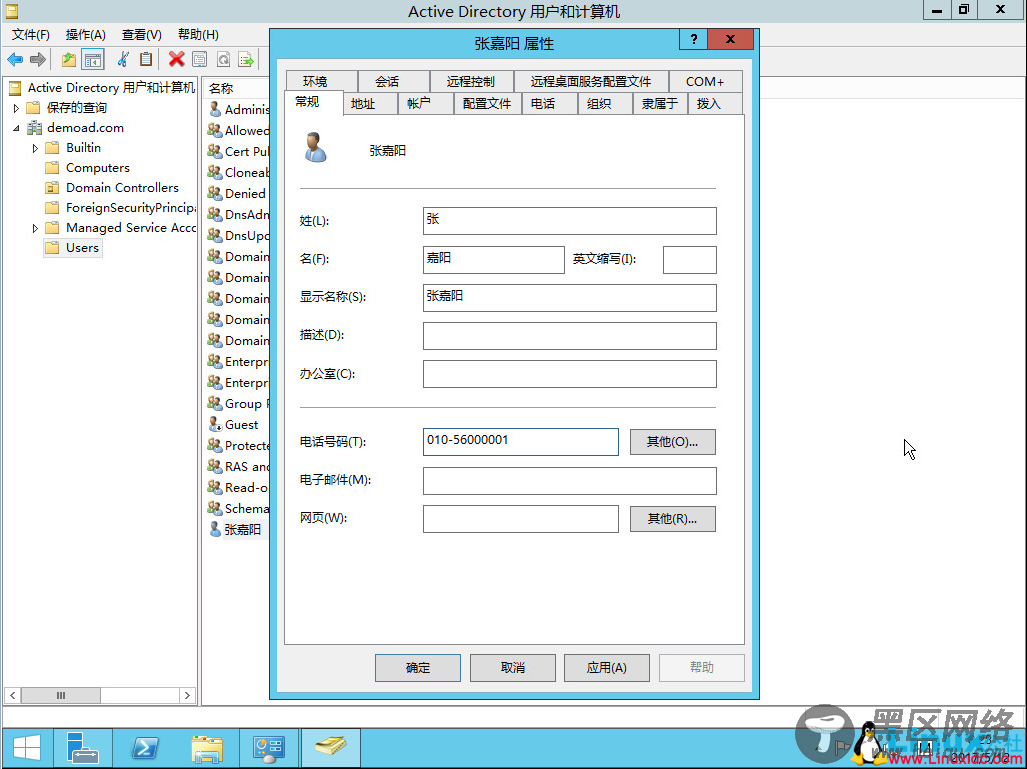
Task: Click the Cut scissors toolbar icon
Action: [123, 60]
